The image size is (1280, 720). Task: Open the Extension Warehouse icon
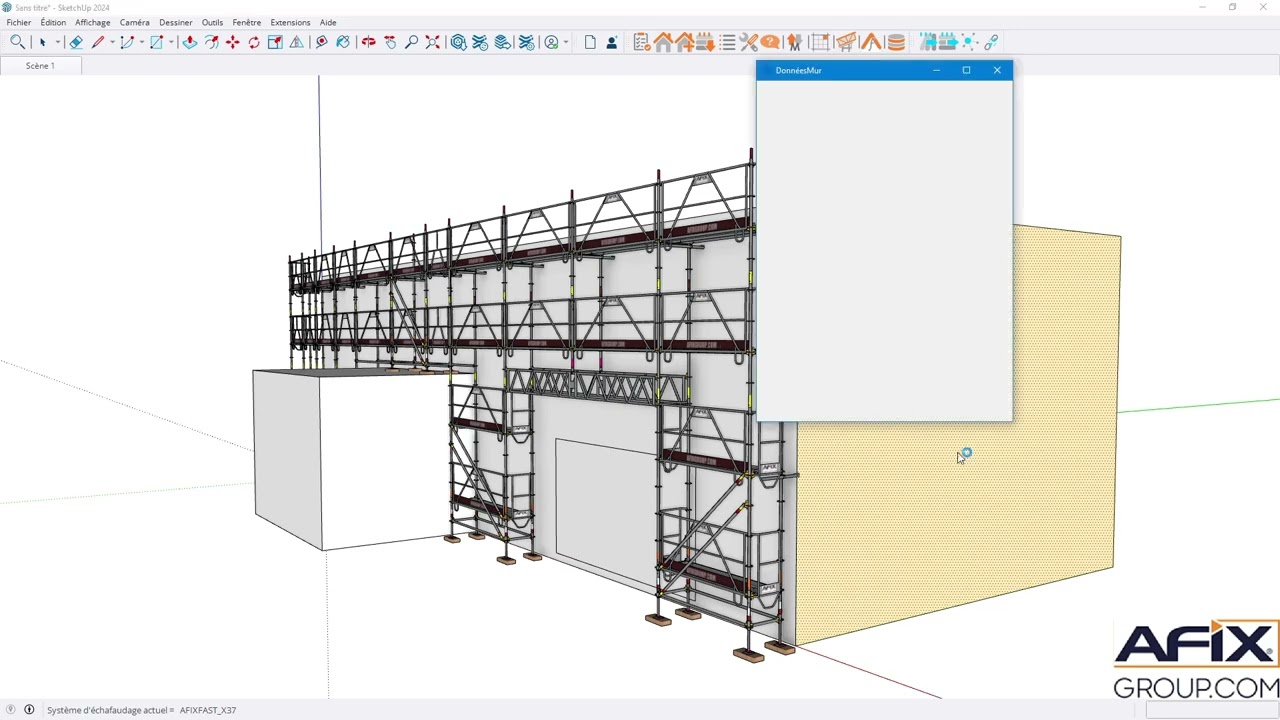coord(480,42)
